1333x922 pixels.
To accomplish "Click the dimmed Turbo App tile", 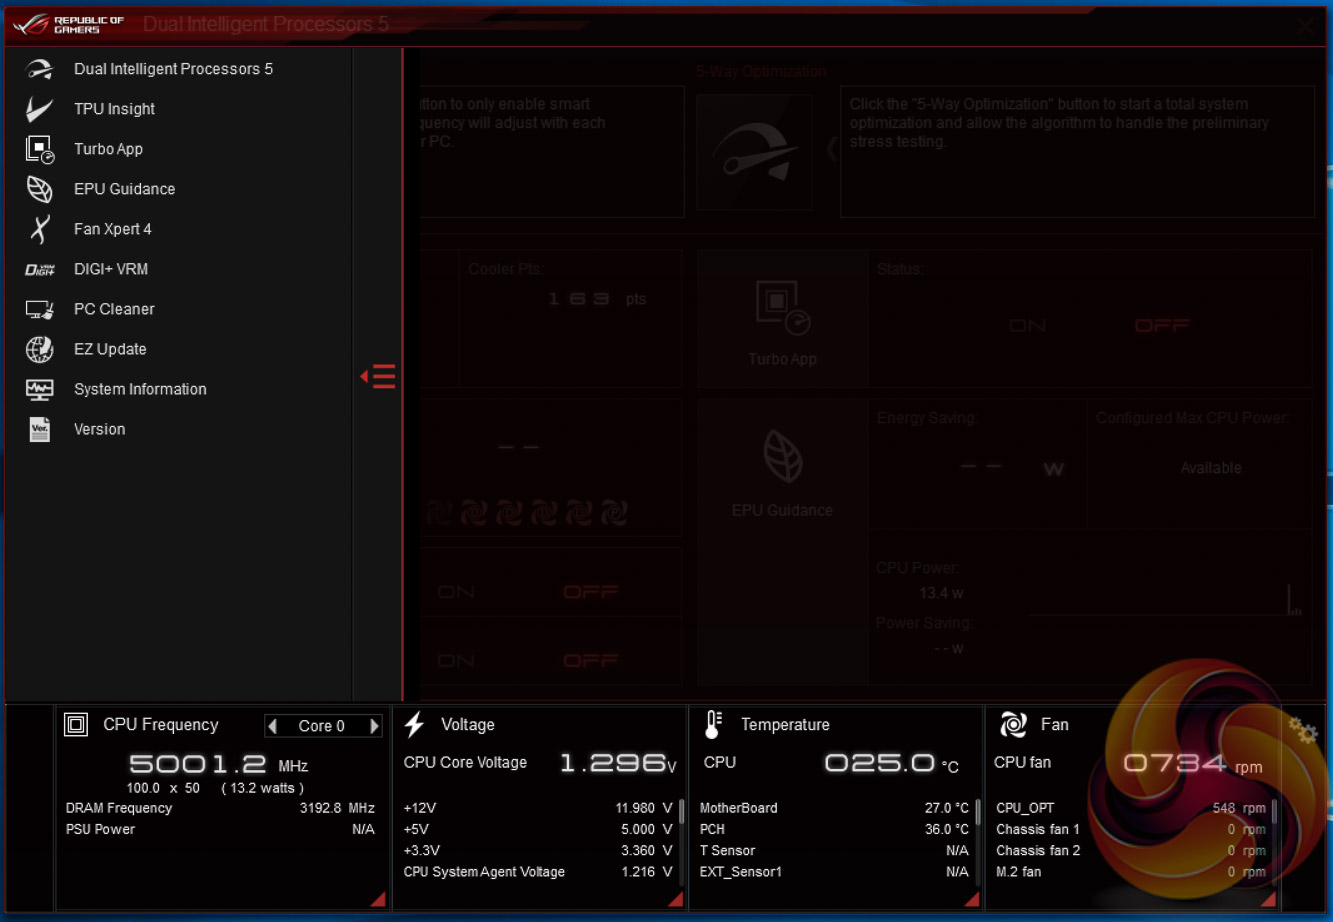I will pyautogui.click(x=783, y=319).
